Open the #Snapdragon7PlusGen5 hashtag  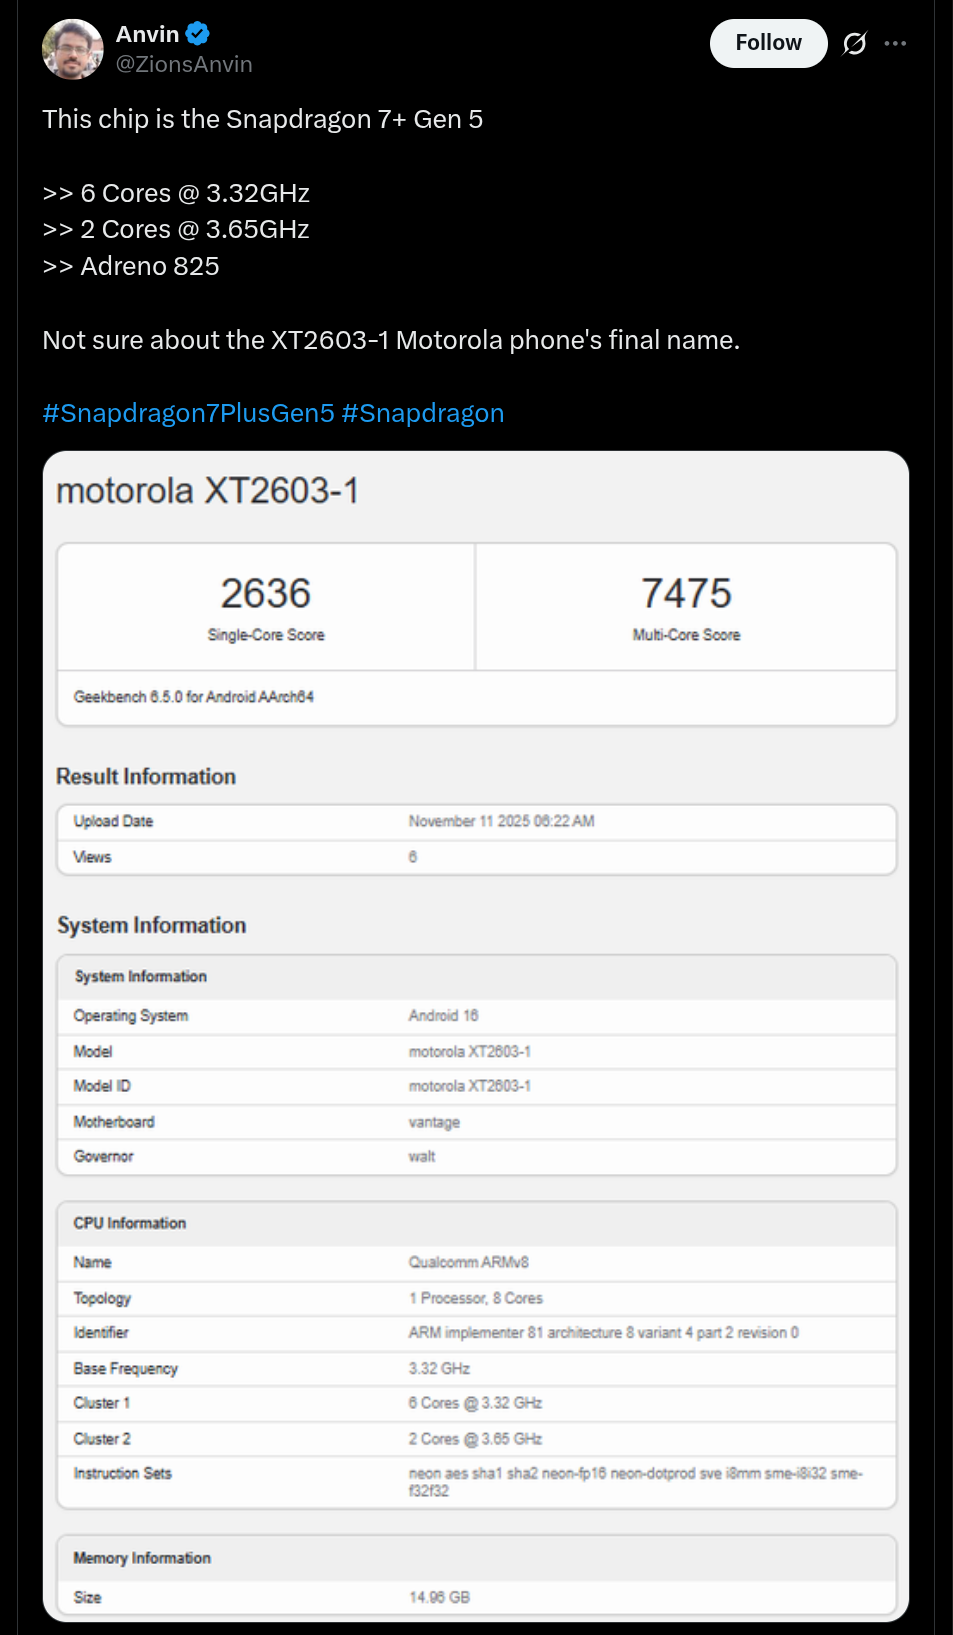coord(188,413)
